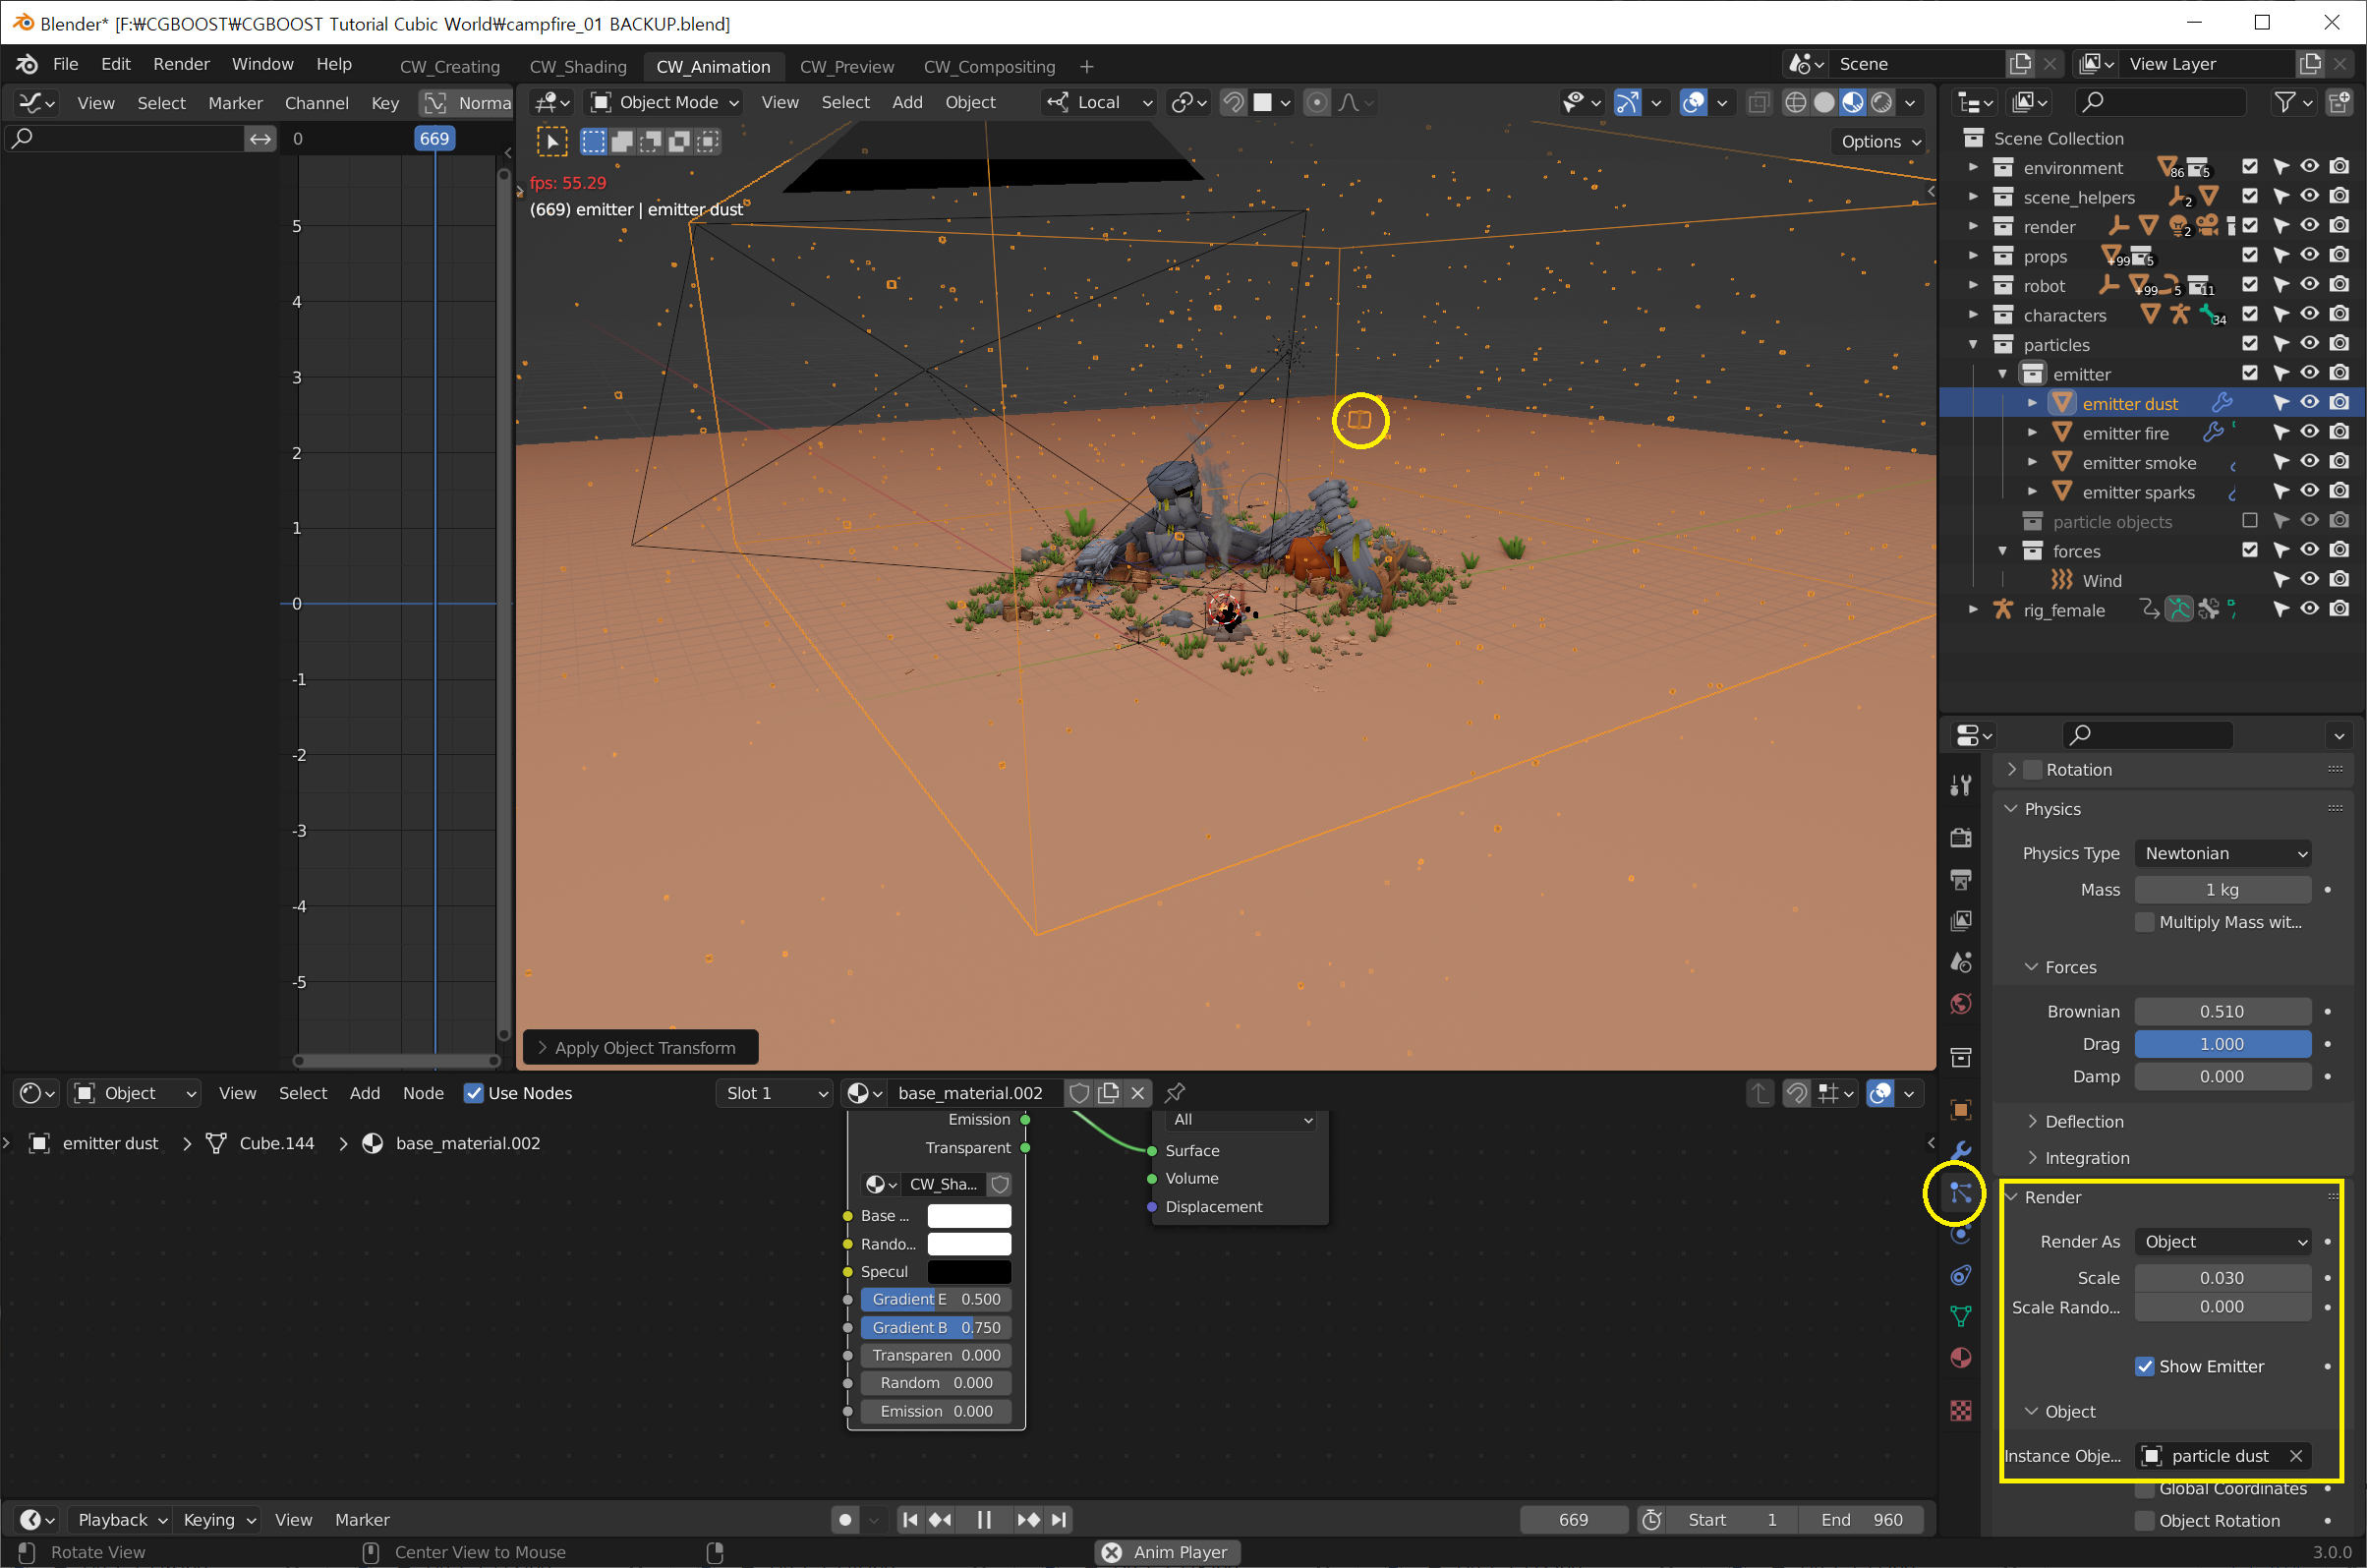Expand the Apply Object Transform panel
This screenshot has width=2367, height=1568.
coord(640,1047)
